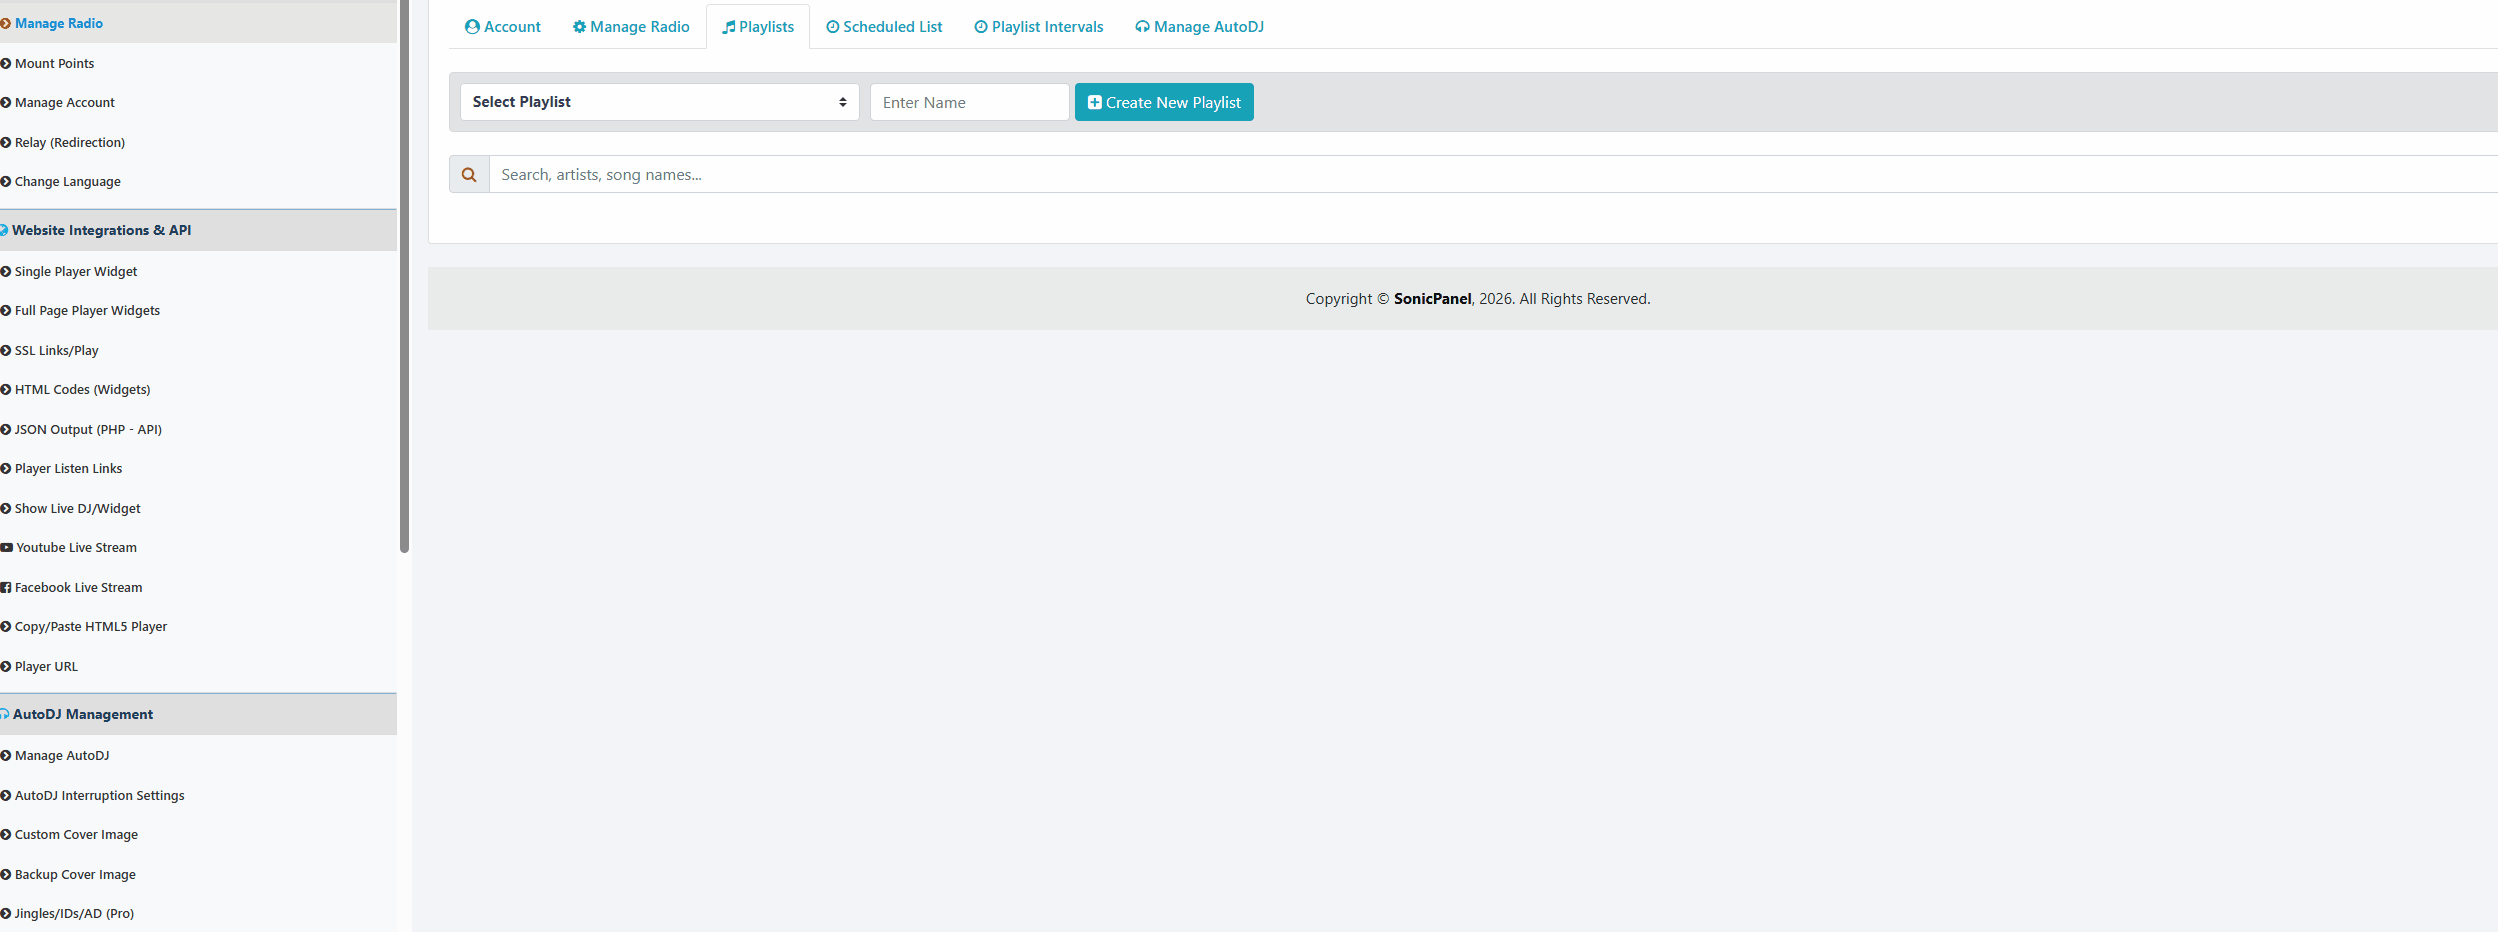Click the headphones icon on Manage AutoDJ tab
This screenshot has width=2498, height=932.
coord(1142,27)
